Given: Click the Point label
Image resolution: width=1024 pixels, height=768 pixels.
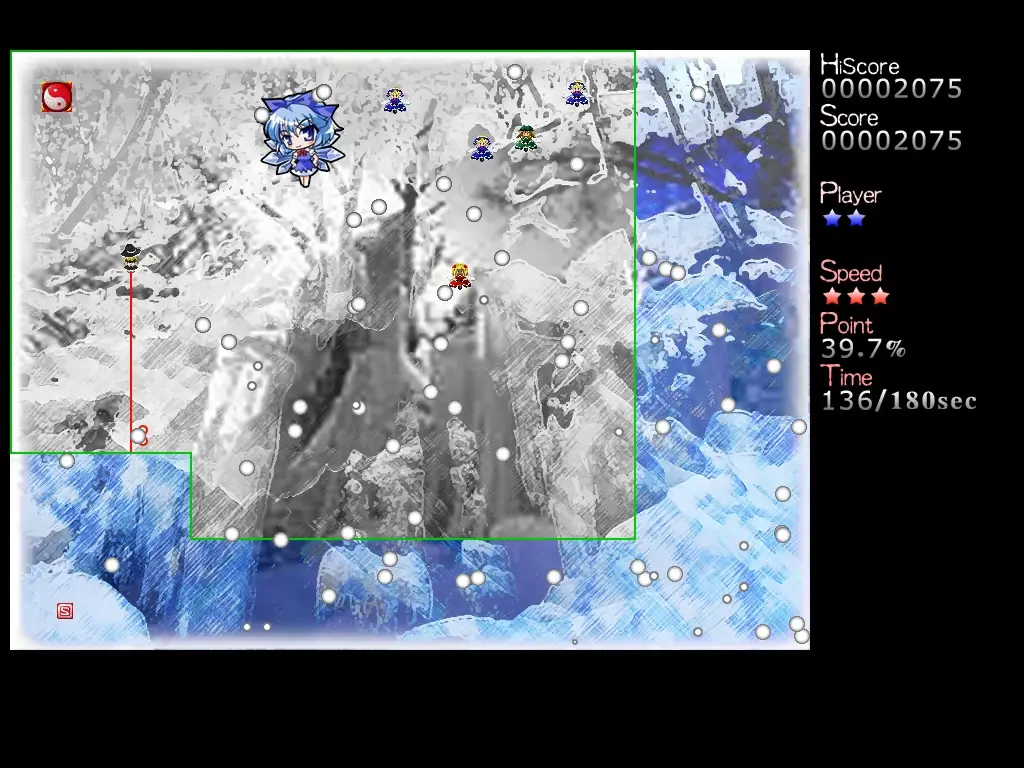Looking at the screenshot, I should (x=846, y=324).
